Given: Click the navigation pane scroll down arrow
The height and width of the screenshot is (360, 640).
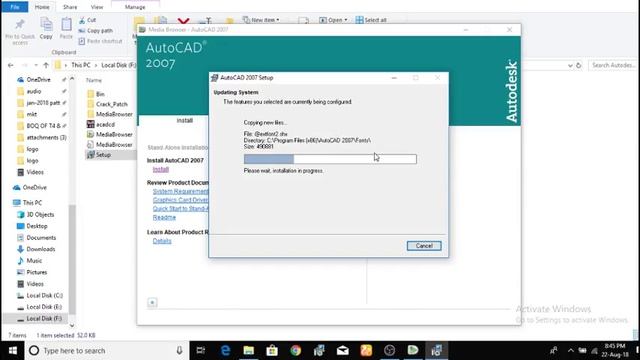Looking at the screenshot, I should (x=72, y=325).
